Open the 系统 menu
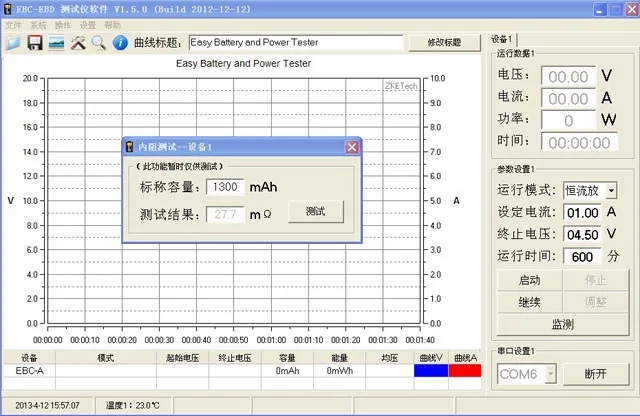The image size is (640, 416). point(38,25)
